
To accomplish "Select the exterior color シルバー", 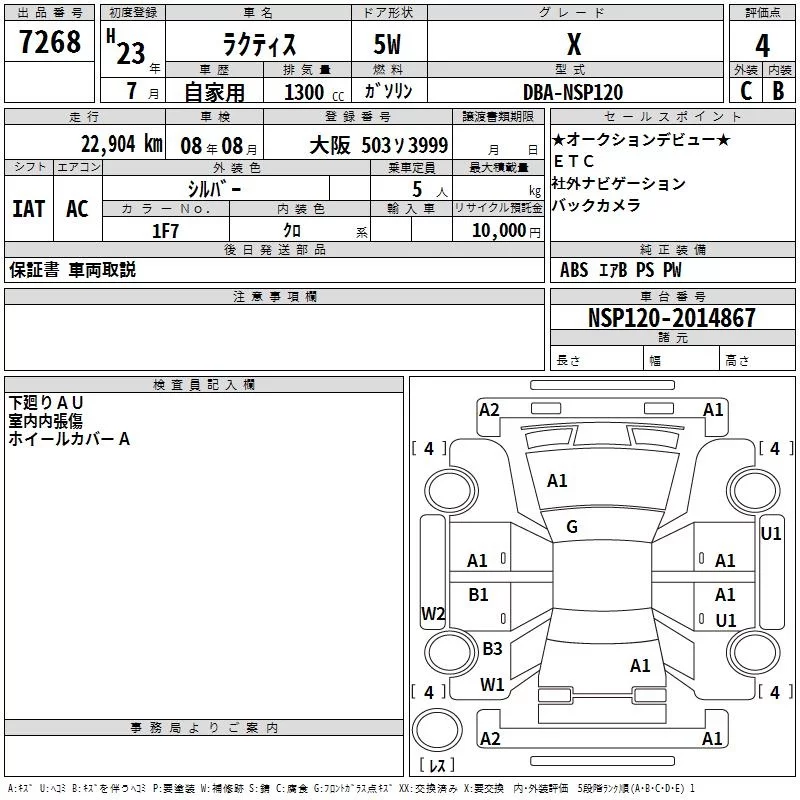I will [214, 189].
